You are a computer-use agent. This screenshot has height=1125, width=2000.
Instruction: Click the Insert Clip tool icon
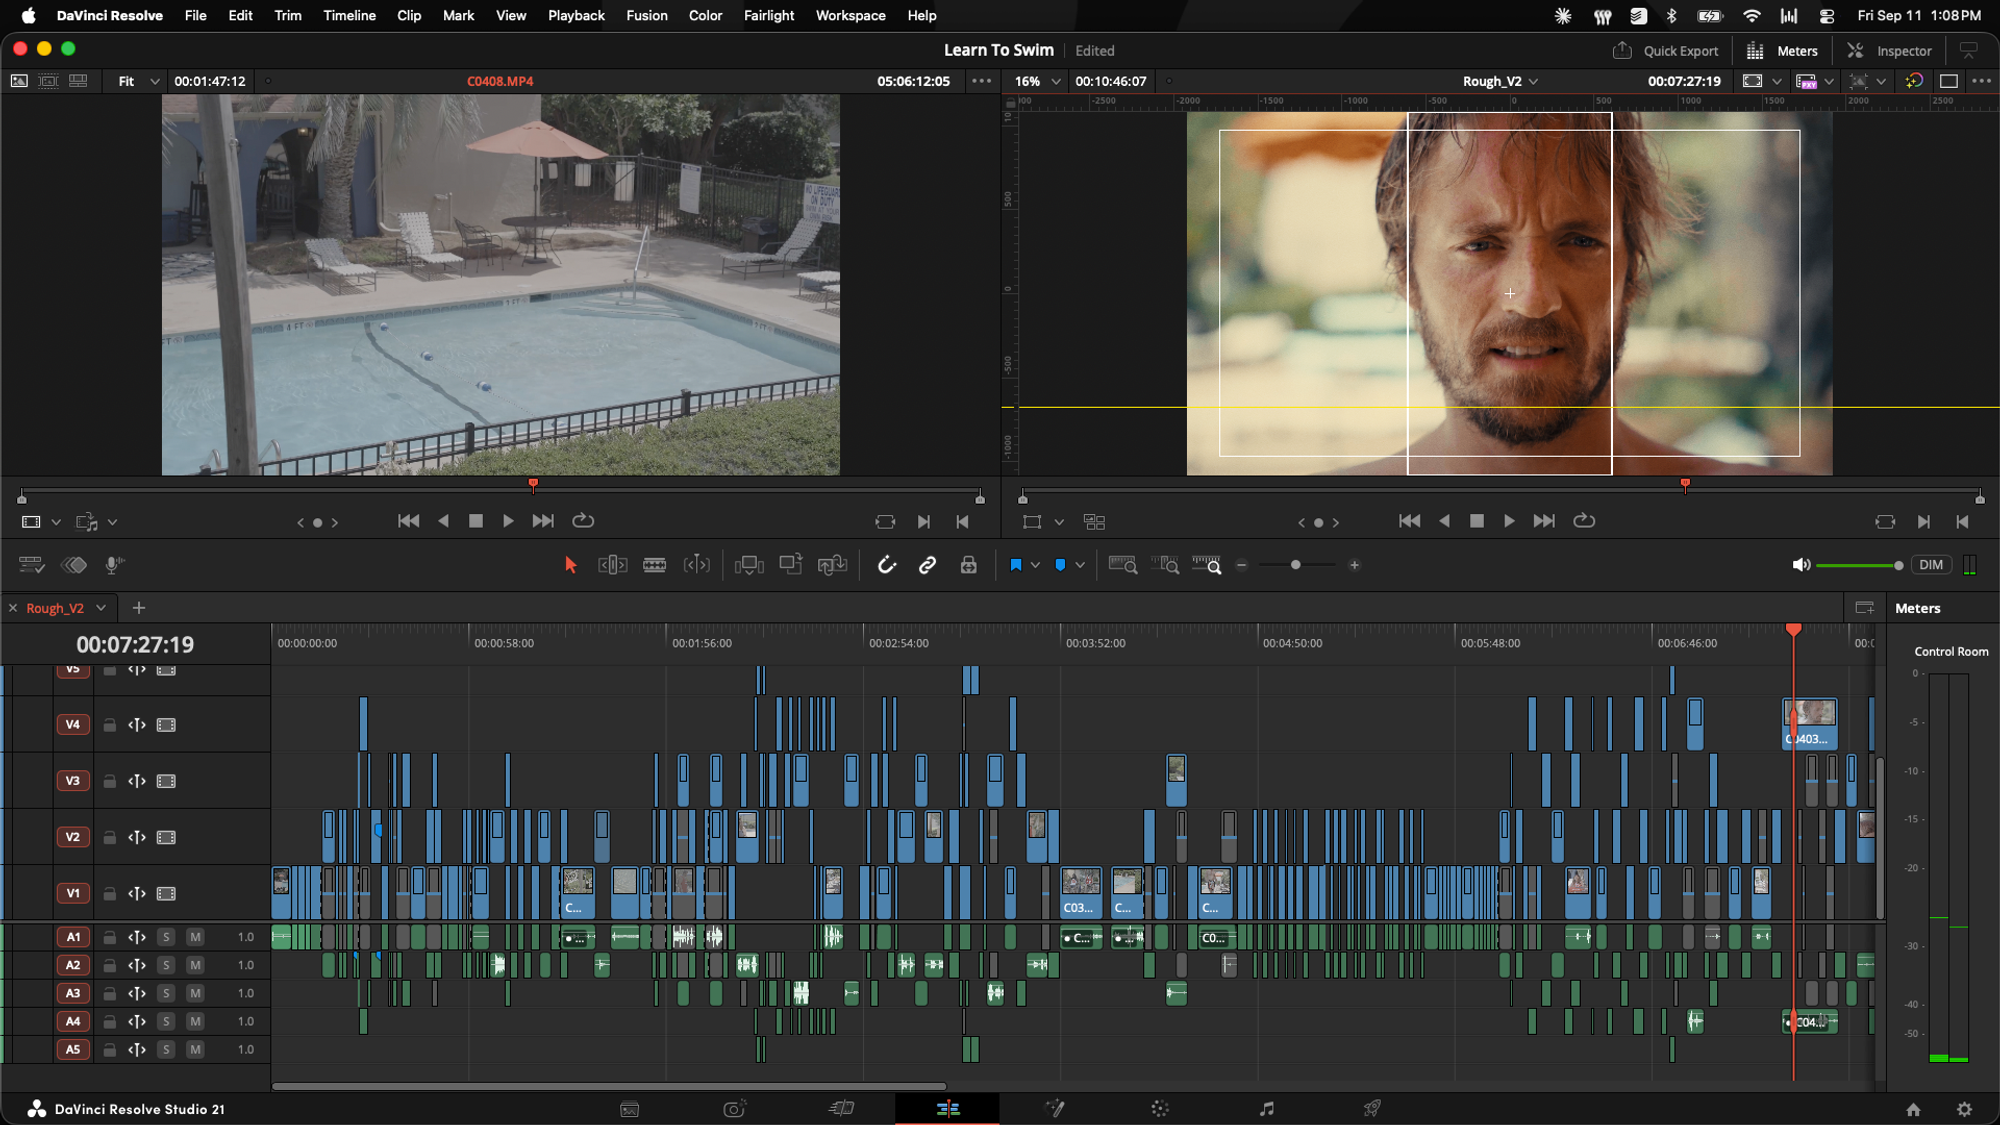coord(749,565)
